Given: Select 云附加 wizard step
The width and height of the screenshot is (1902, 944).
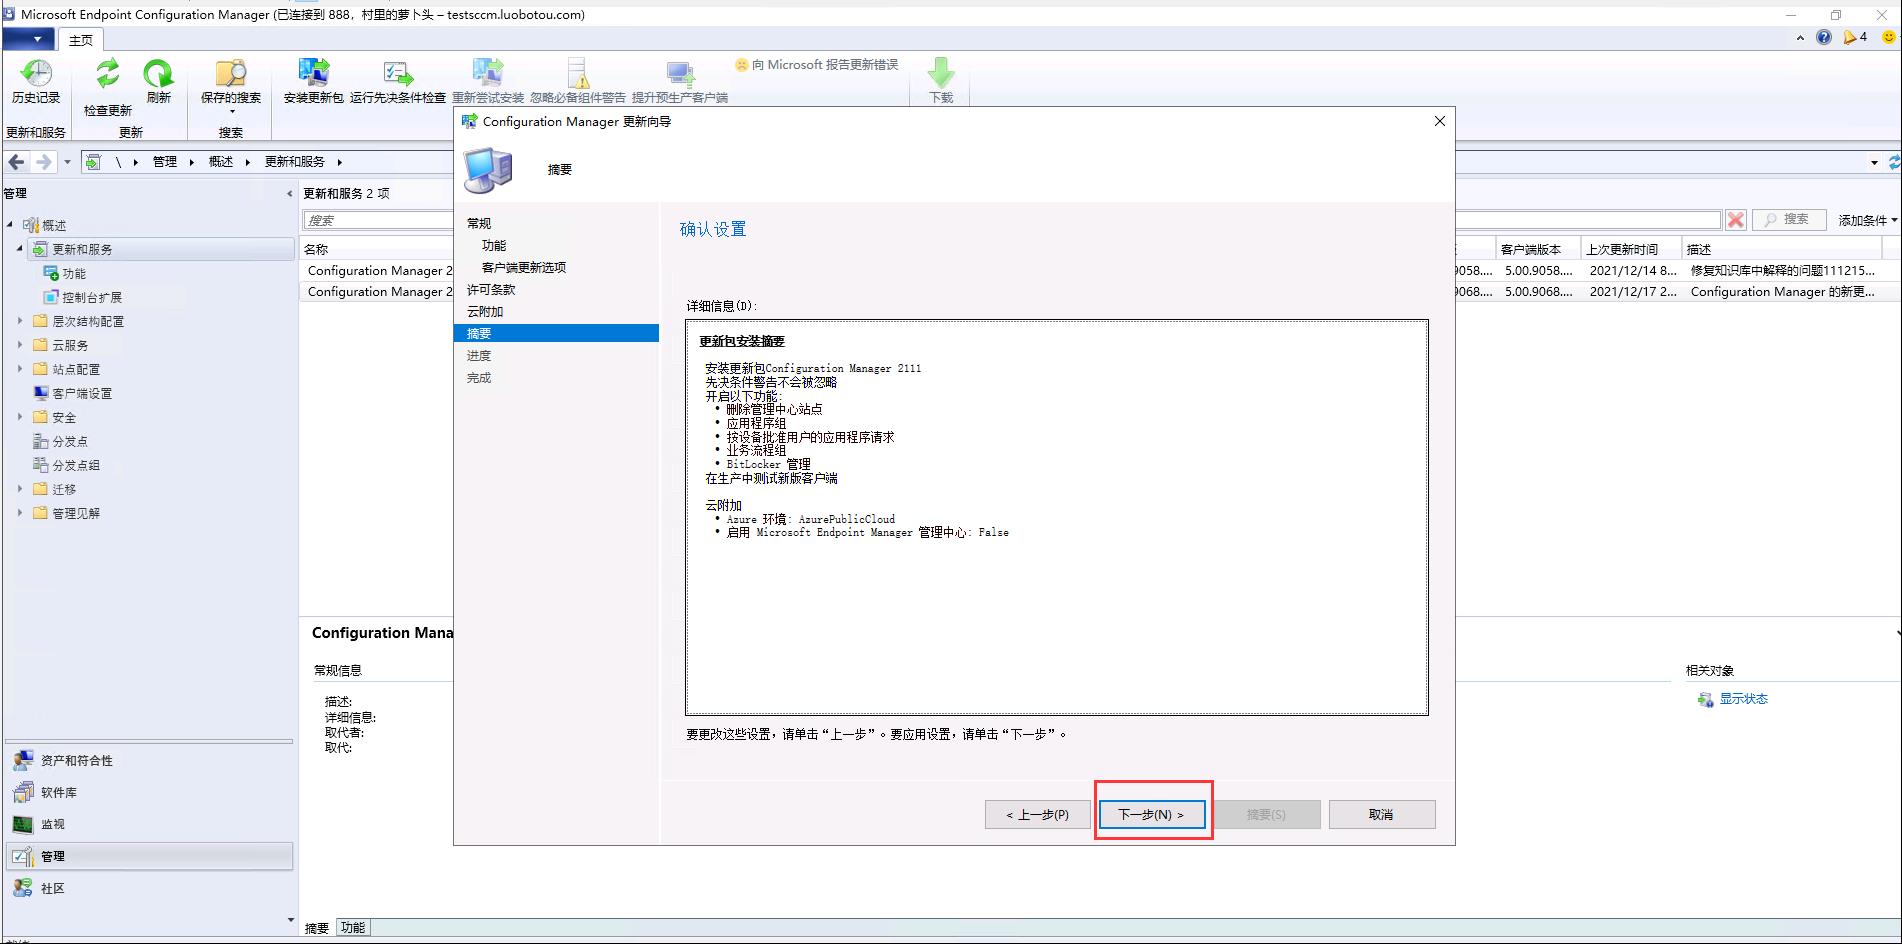Looking at the screenshot, I should pos(485,312).
